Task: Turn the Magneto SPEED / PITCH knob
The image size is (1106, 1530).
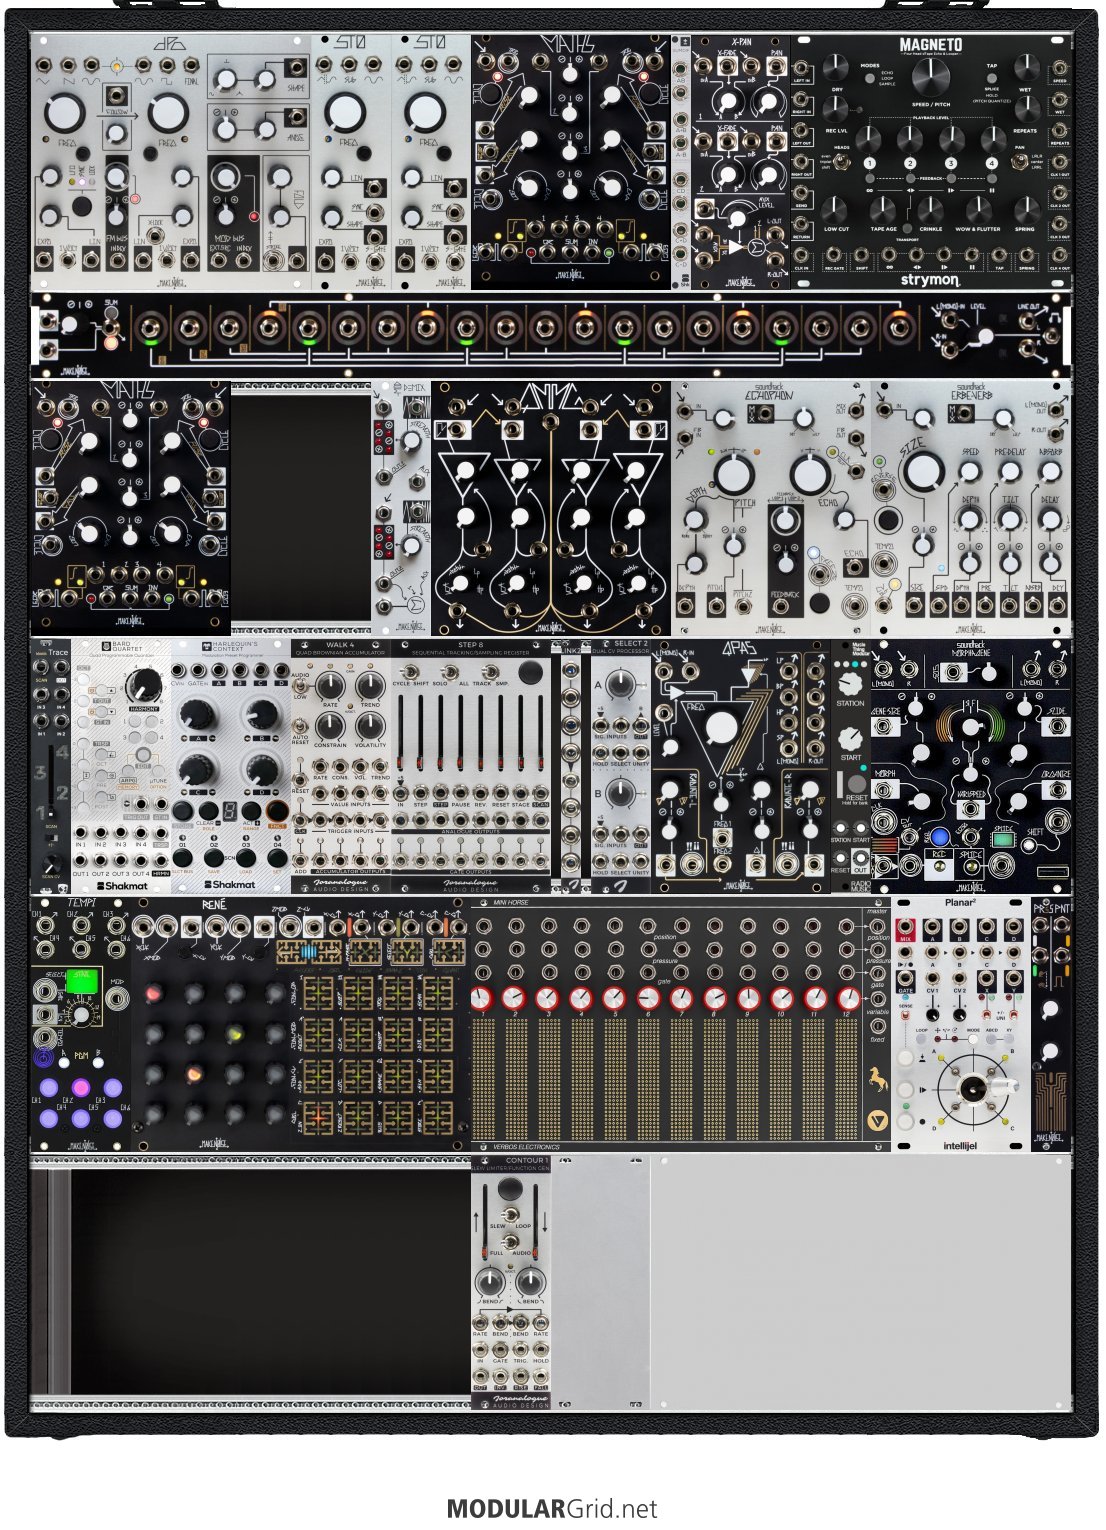Action: pyautogui.click(x=930, y=75)
